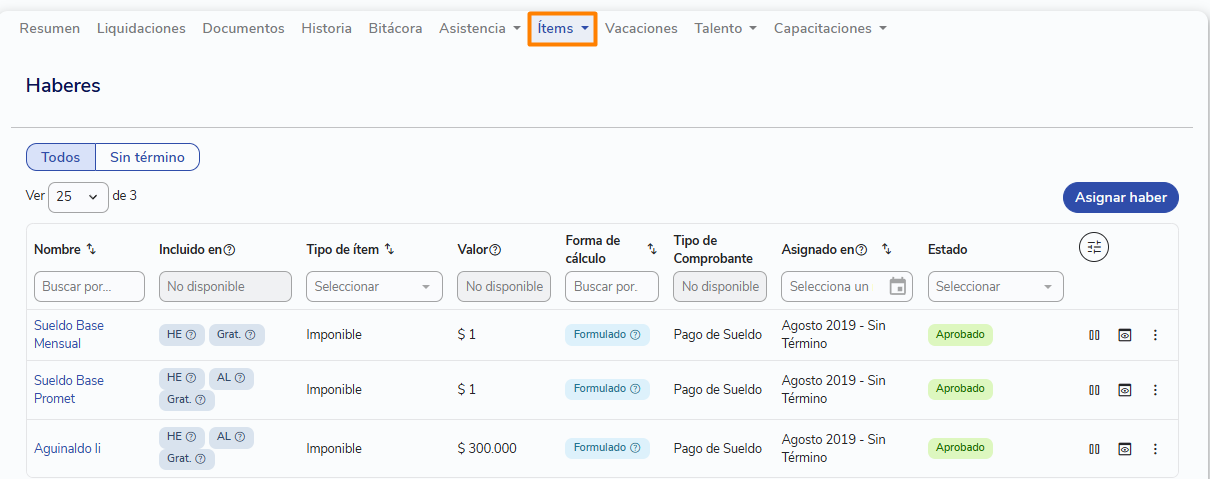1210x479 pixels.
Task: Sort by Forma de cálculo arrows
Action: (652, 249)
